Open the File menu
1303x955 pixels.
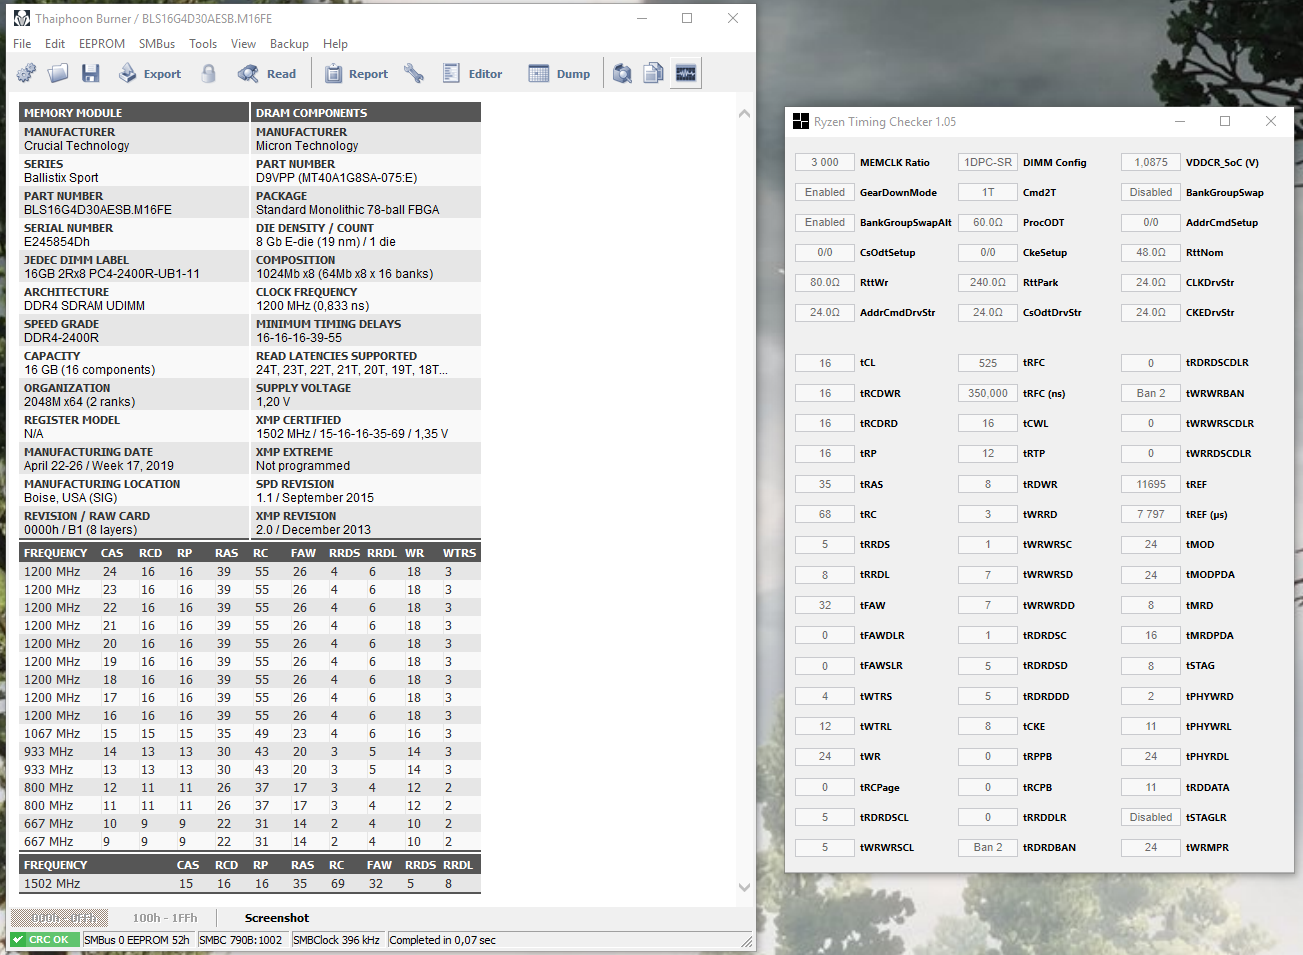[22, 44]
